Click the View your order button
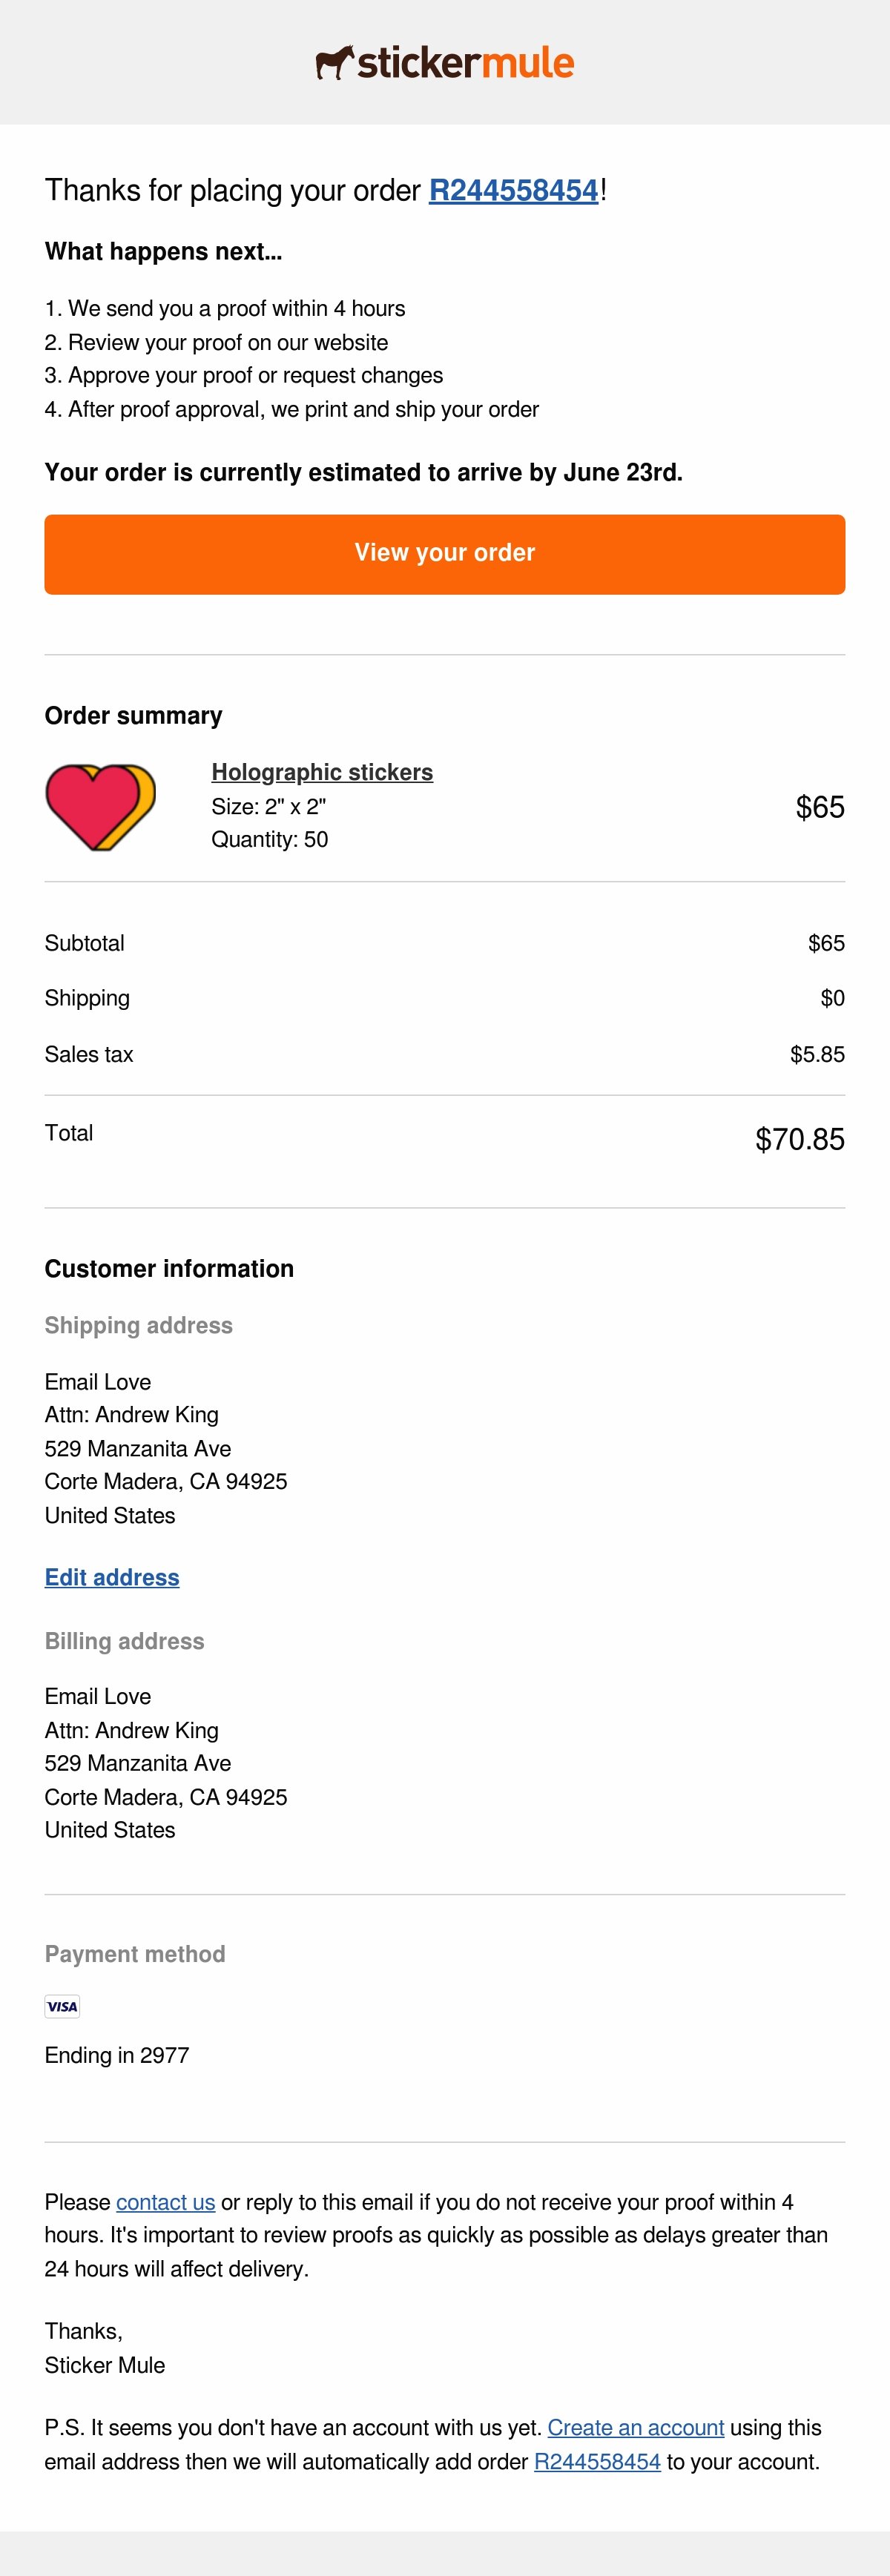890x2576 pixels. (x=445, y=554)
